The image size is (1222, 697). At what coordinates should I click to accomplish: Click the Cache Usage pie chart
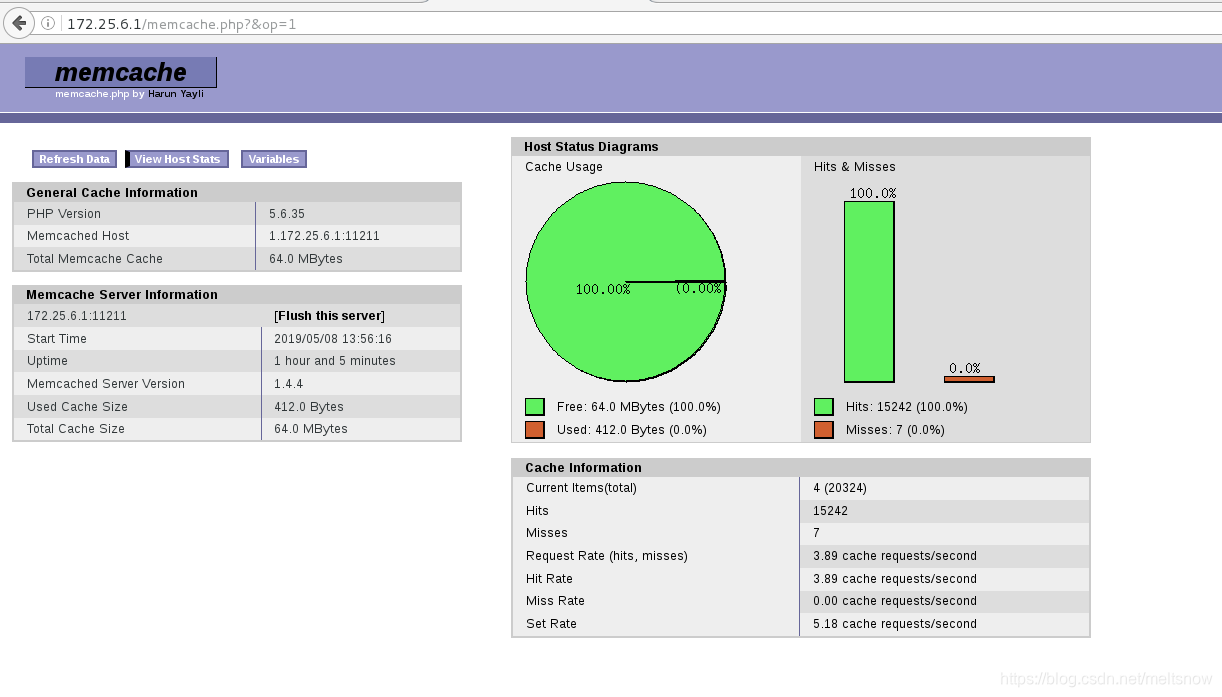pos(626,282)
